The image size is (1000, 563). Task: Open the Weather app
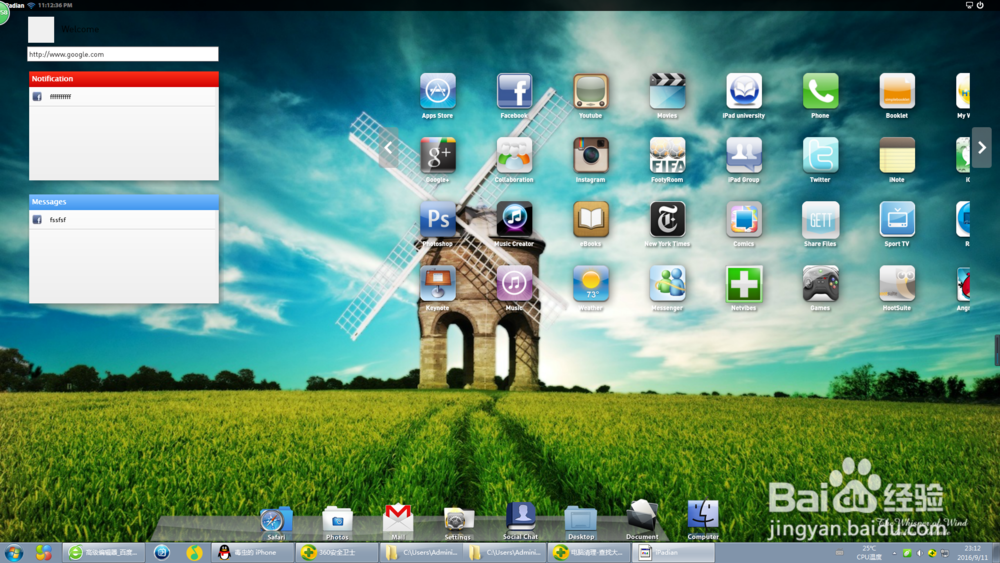pyautogui.click(x=591, y=283)
